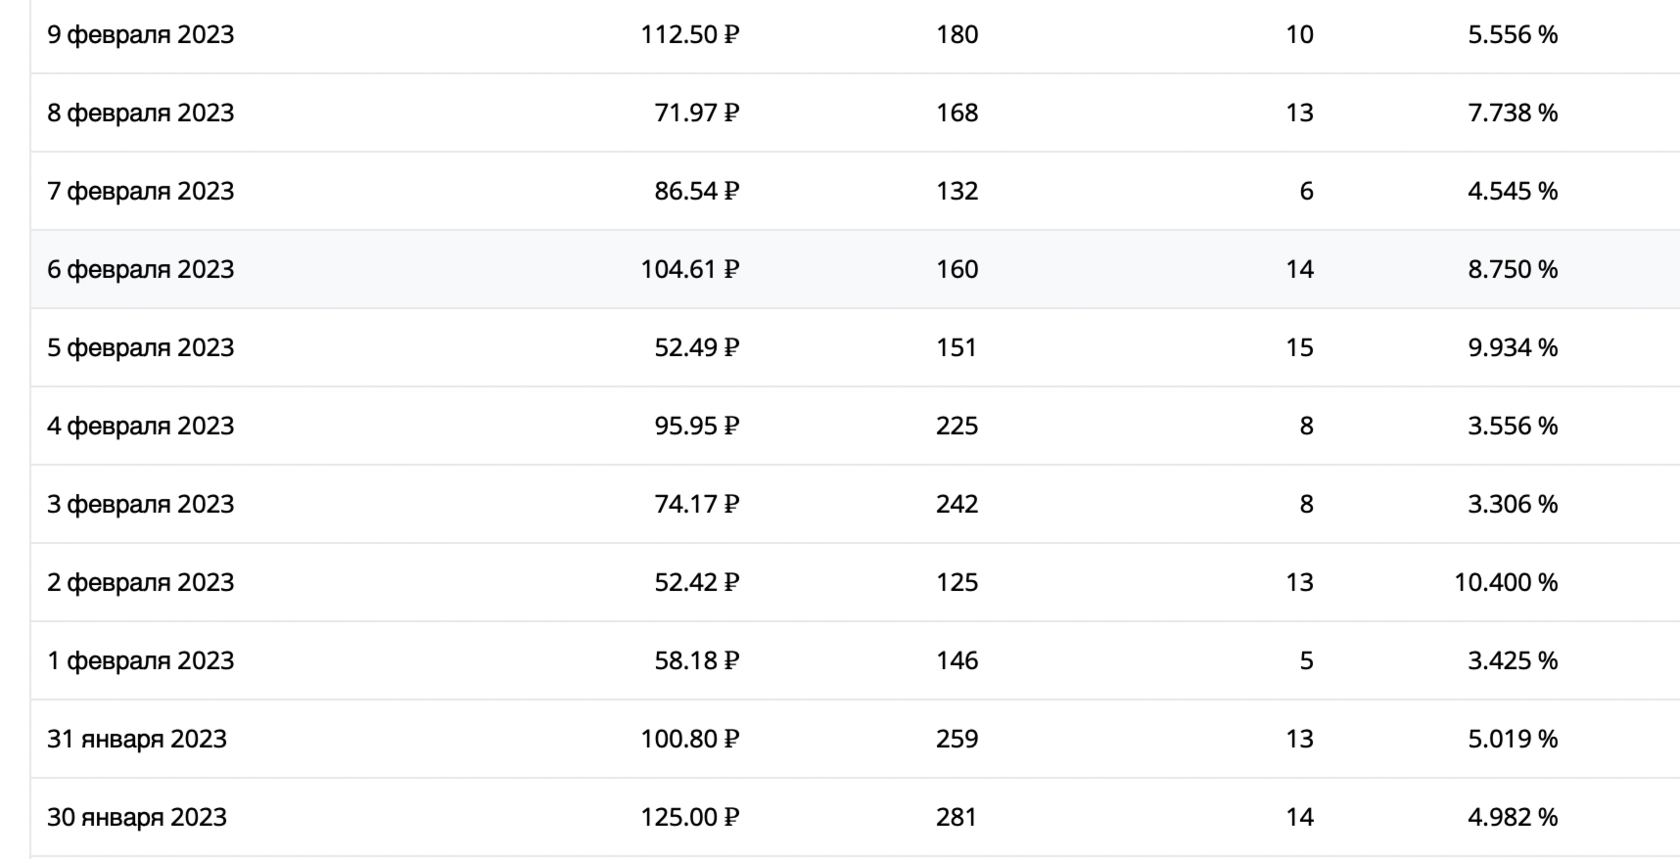Select the 2 февраля 2023 row
The height and width of the screenshot is (859, 1680).
pos(855,582)
